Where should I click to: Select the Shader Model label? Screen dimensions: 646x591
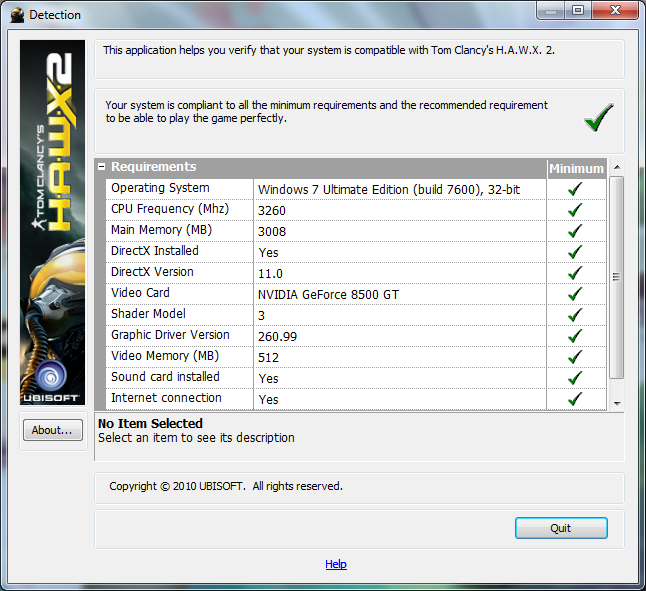[148, 314]
